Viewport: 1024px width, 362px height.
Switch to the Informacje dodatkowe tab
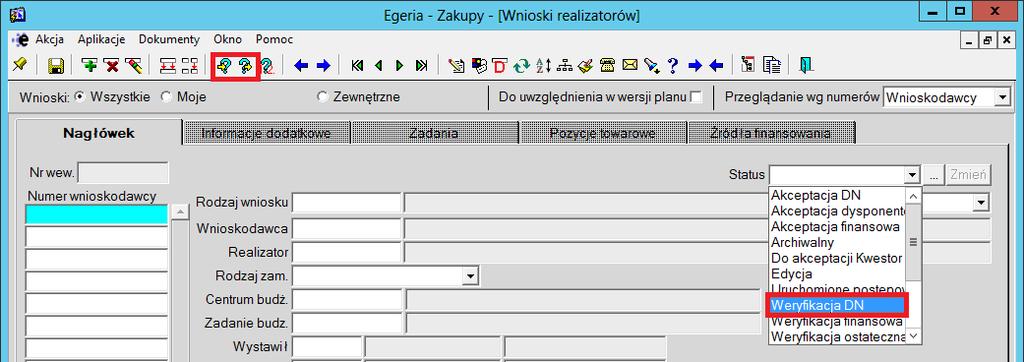[266, 133]
